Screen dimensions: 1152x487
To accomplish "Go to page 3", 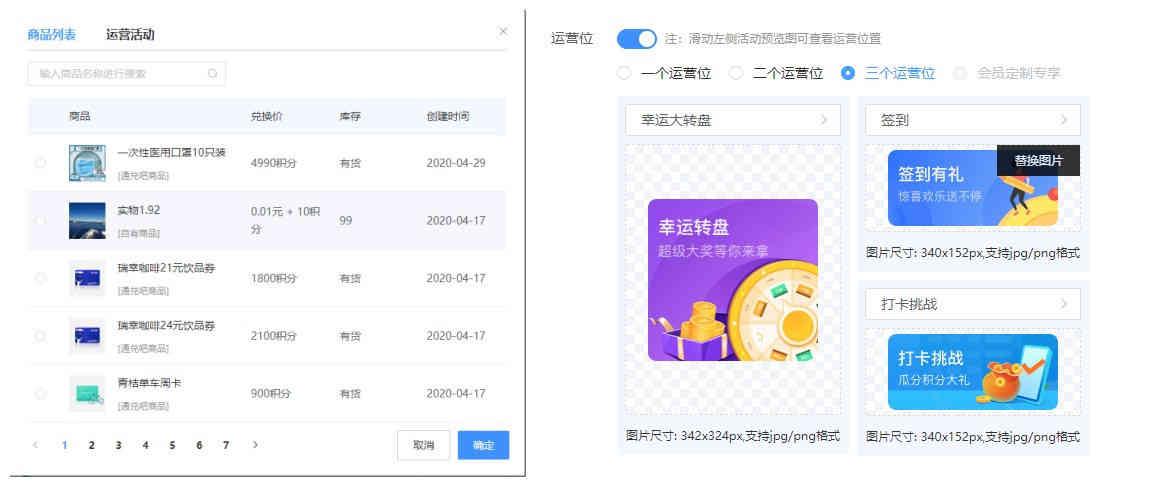I will click(118, 444).
